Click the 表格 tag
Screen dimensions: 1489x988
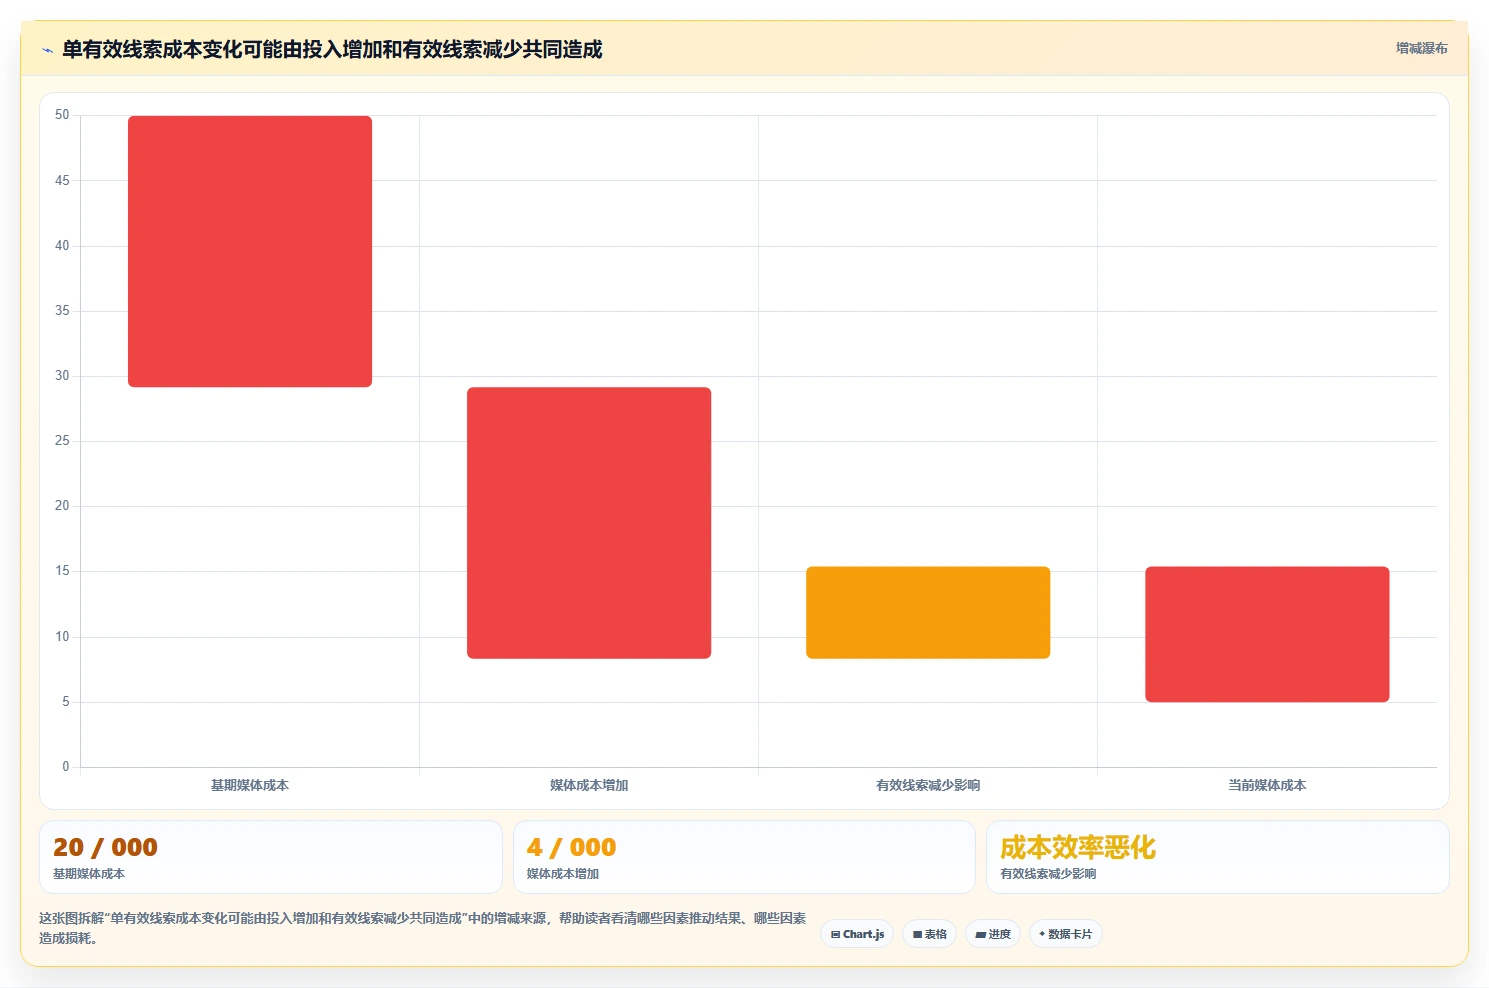tap(929, 934)
